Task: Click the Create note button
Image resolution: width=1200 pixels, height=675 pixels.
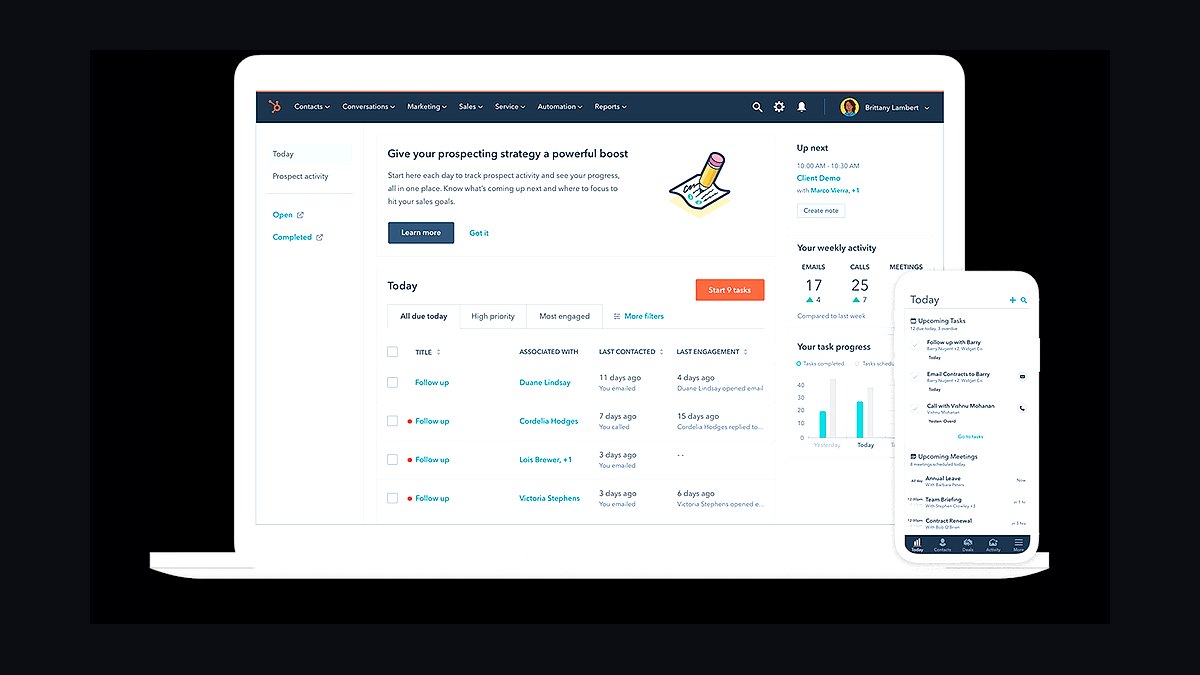Action: [x=821, y=210]
